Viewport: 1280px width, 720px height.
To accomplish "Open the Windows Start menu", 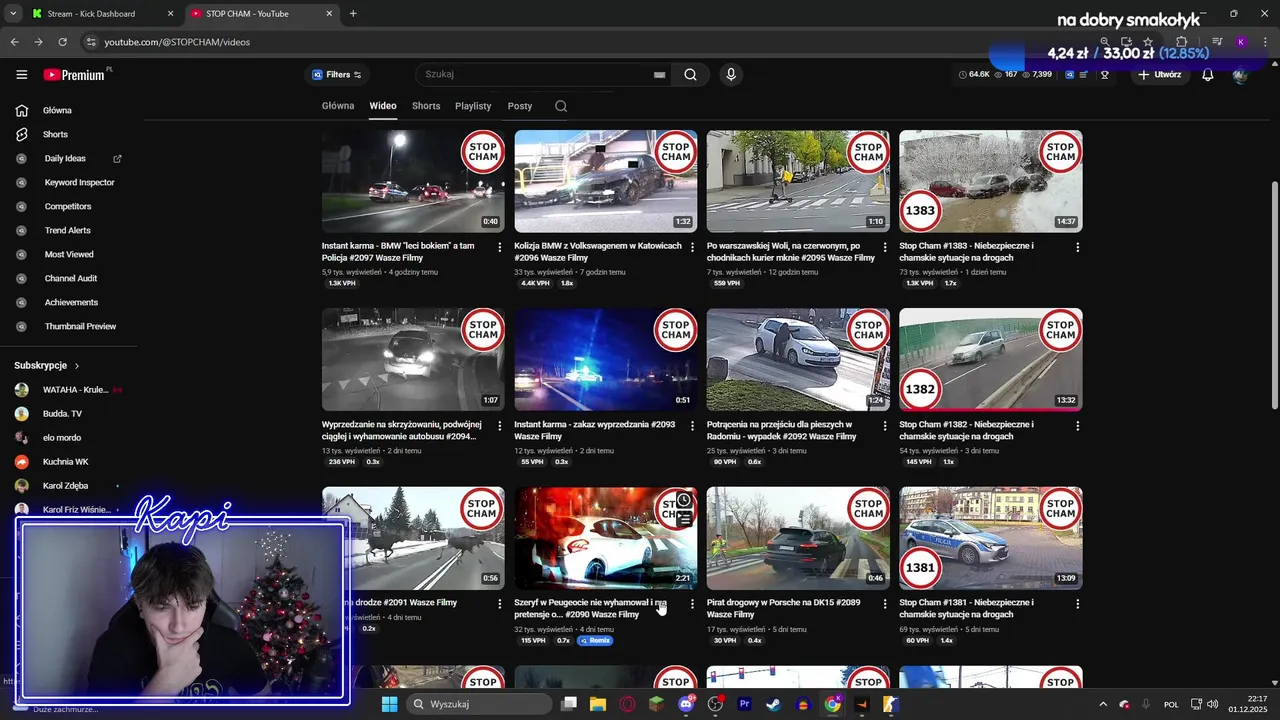I will tap(389, 704).
